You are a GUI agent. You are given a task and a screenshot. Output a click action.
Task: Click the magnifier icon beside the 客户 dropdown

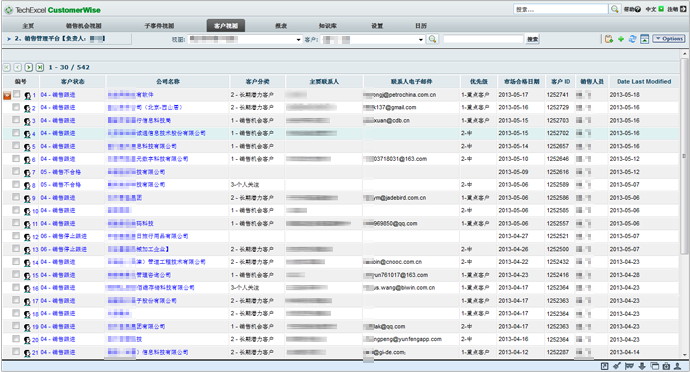(x=433, y=39)
